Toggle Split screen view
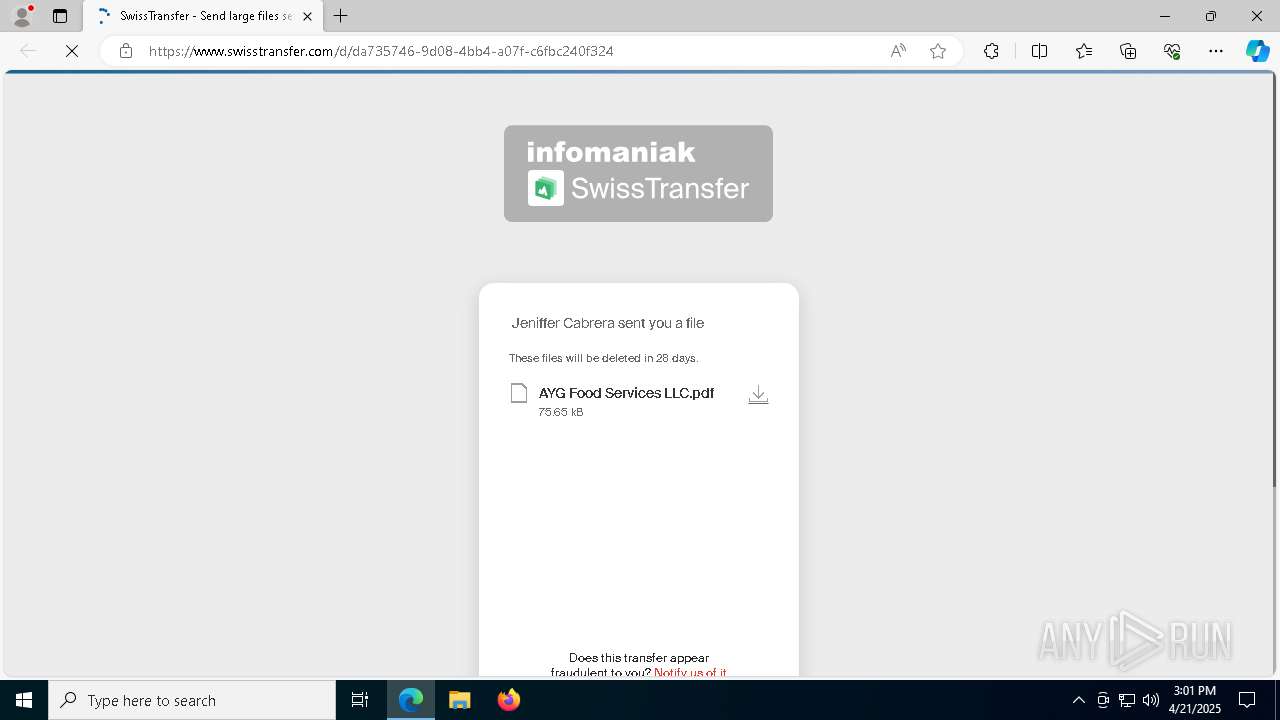The width and height of the screenshot is (1280, 720). [x=1039, y=51]
